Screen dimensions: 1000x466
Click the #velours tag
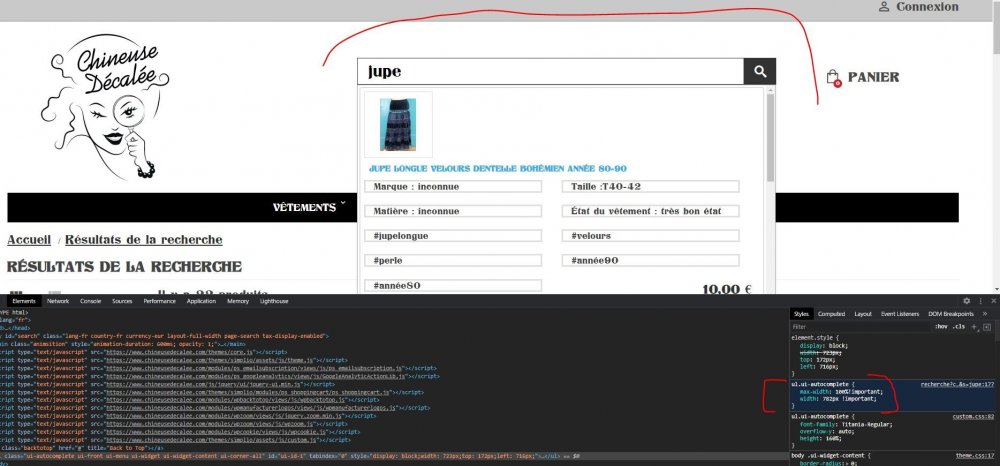click(x=651, y=236)
